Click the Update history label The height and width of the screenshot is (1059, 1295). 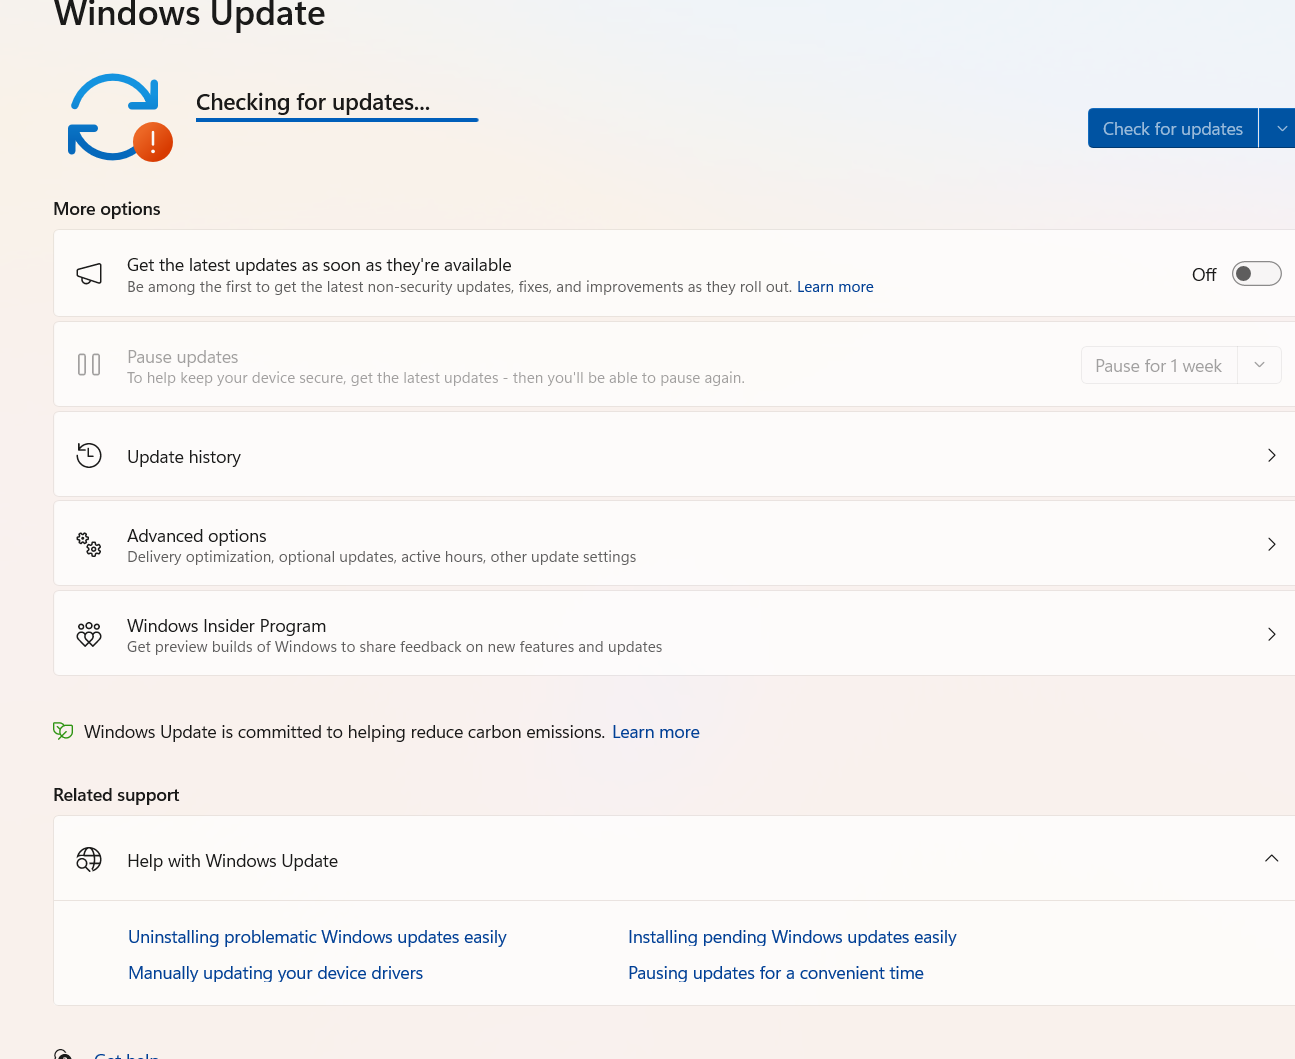click(x=184, y=457)
